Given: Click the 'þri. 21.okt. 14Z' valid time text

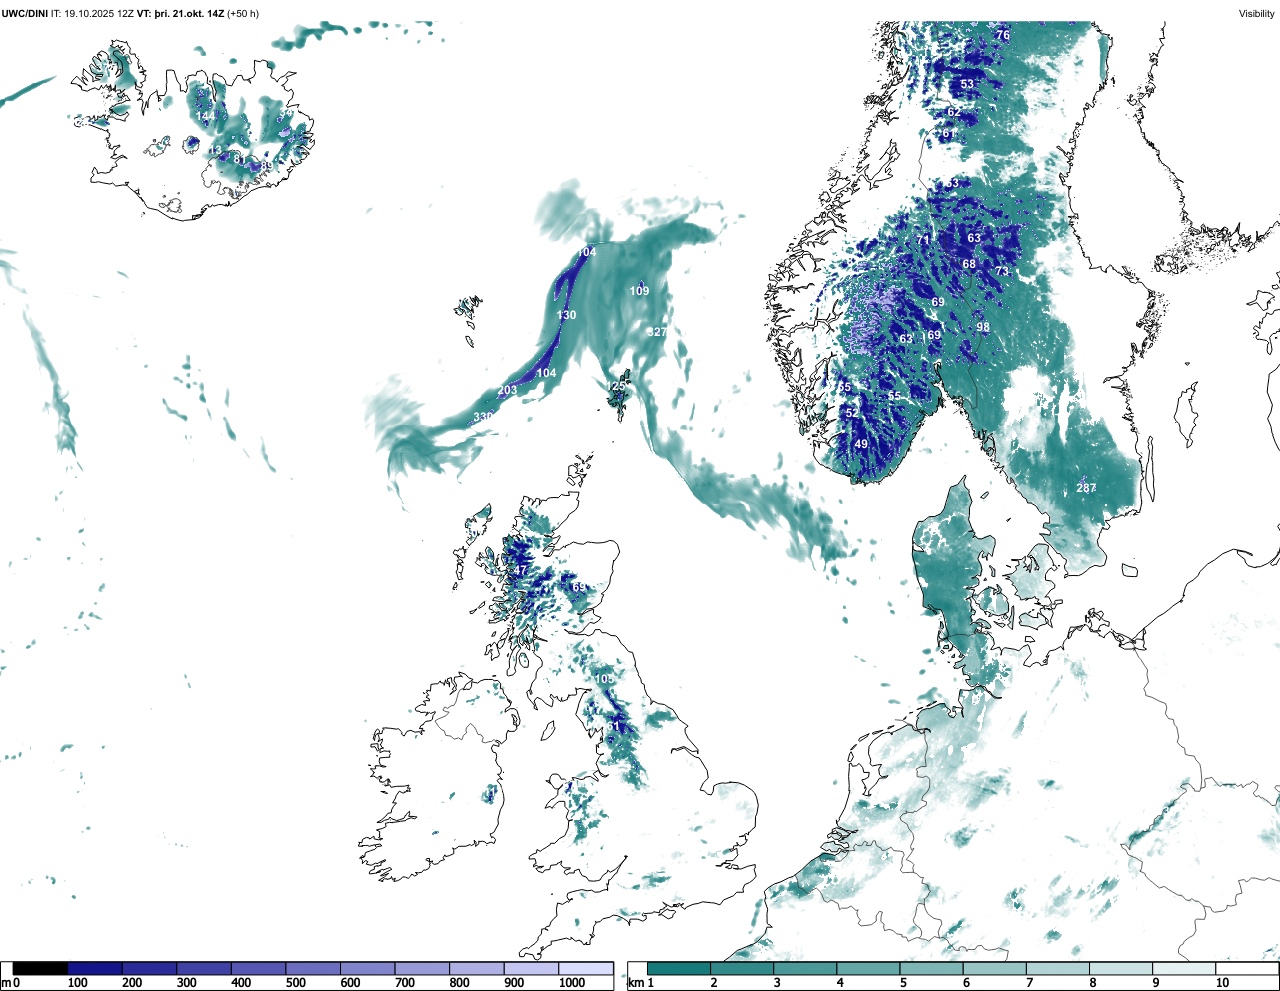Looking at the screenshot, I should click(x=190, y=14).
